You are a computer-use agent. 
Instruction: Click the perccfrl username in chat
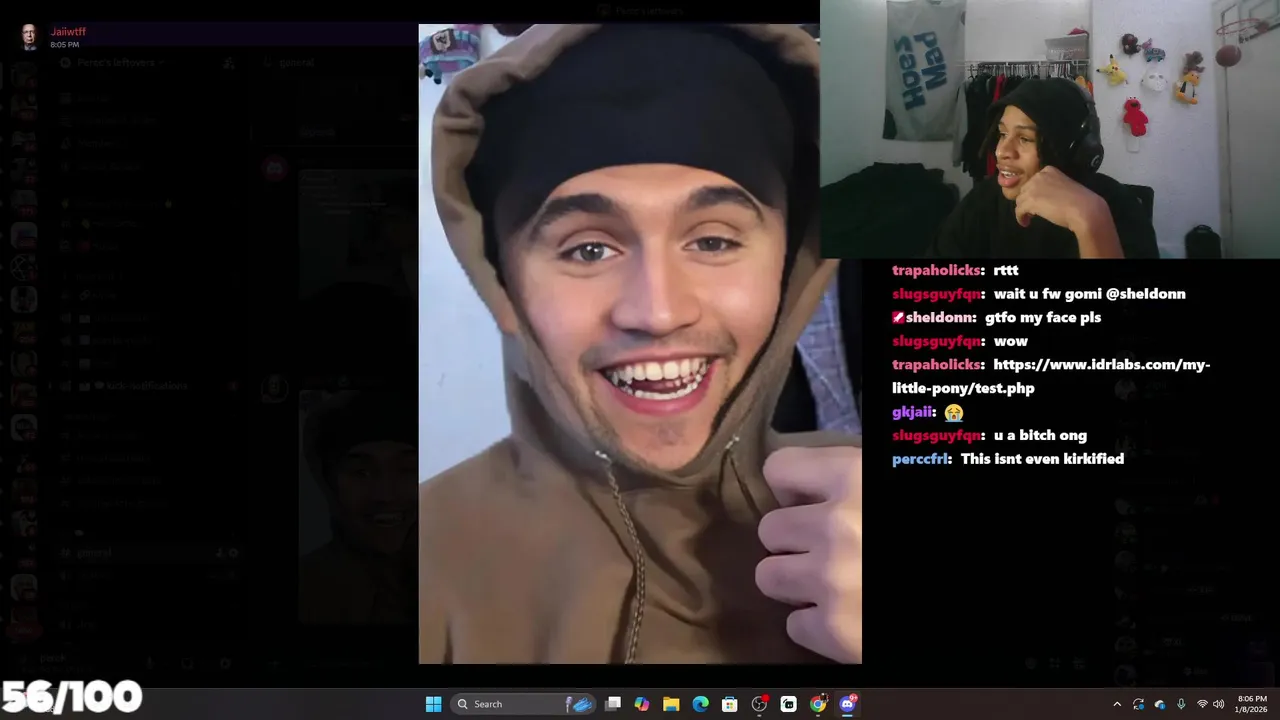tap(920, 459)
